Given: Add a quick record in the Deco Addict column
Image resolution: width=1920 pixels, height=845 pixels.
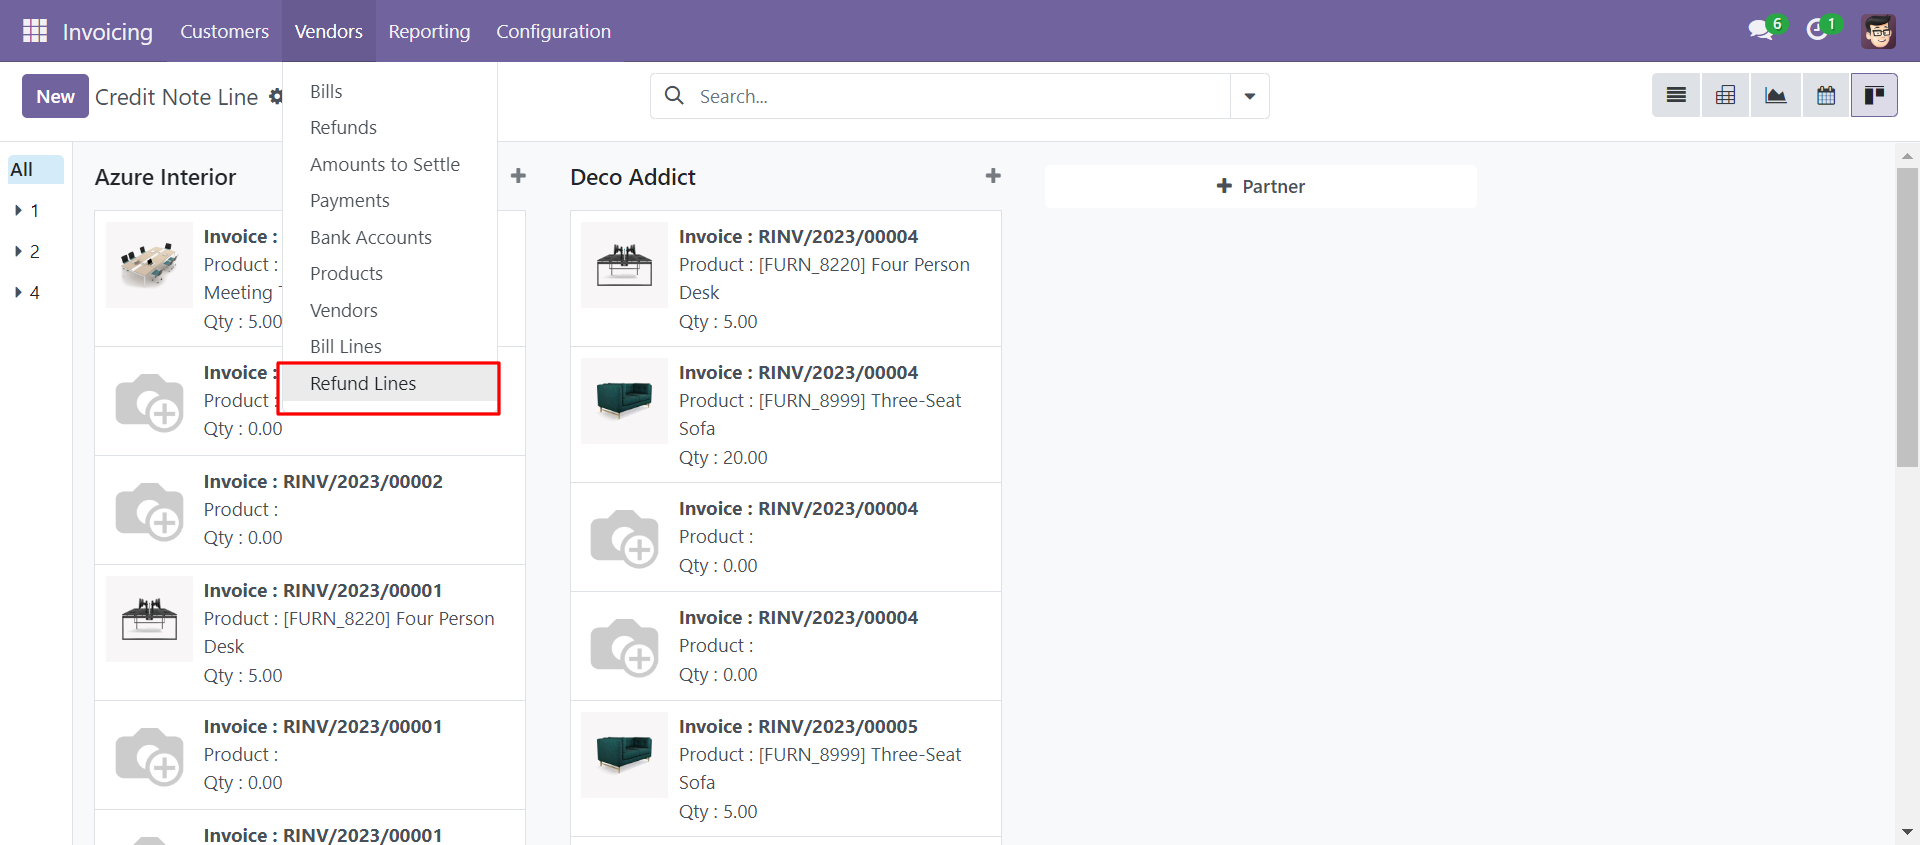Looking at the screenshot, I should click(993, 176).
